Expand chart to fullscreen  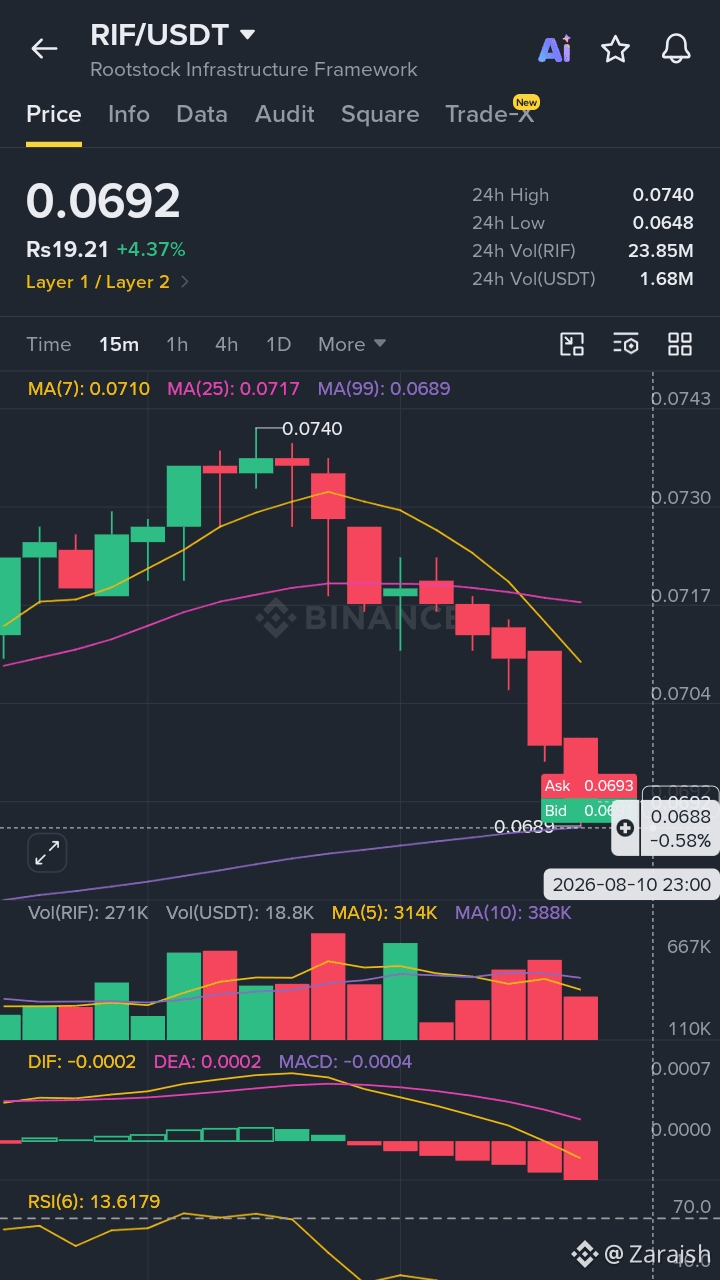(x=47, y=853)
